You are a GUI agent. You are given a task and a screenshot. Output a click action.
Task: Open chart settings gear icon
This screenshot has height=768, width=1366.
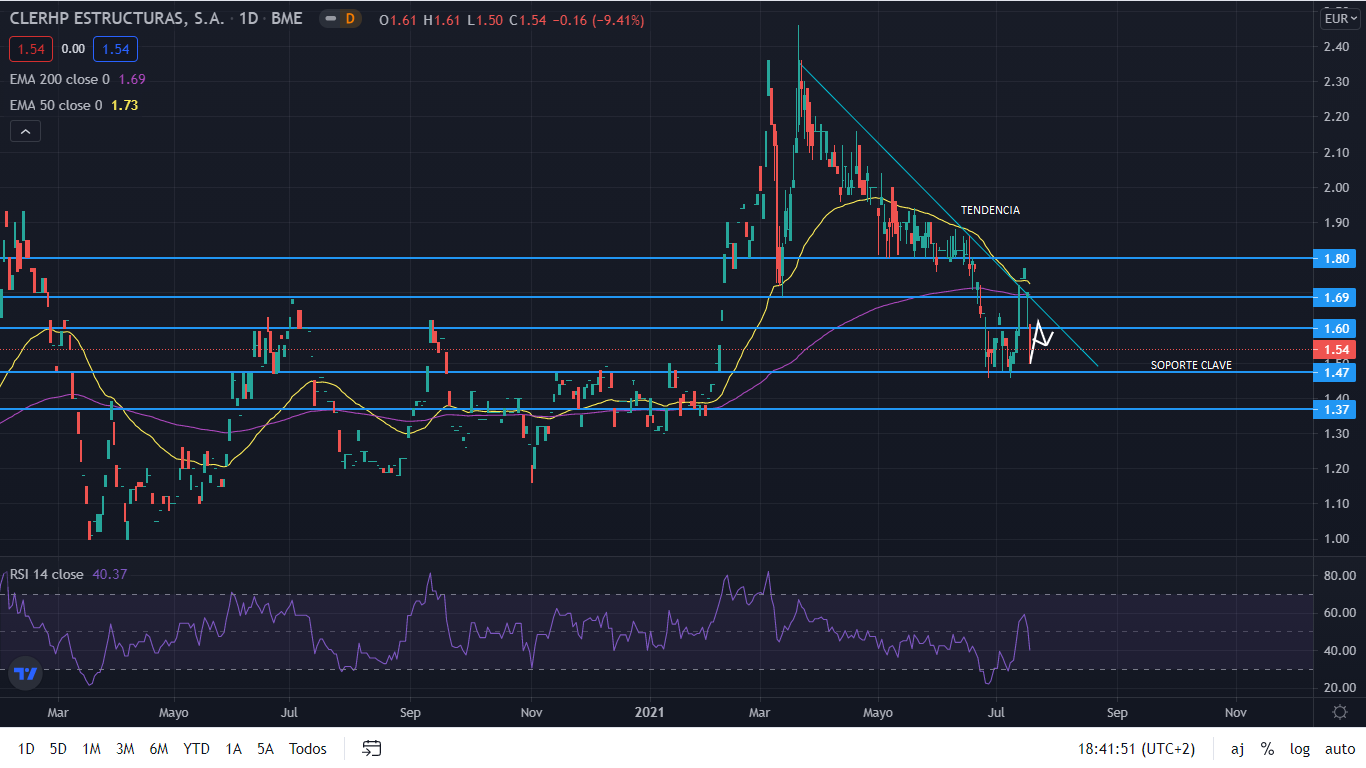click(x=1340, y=711)
